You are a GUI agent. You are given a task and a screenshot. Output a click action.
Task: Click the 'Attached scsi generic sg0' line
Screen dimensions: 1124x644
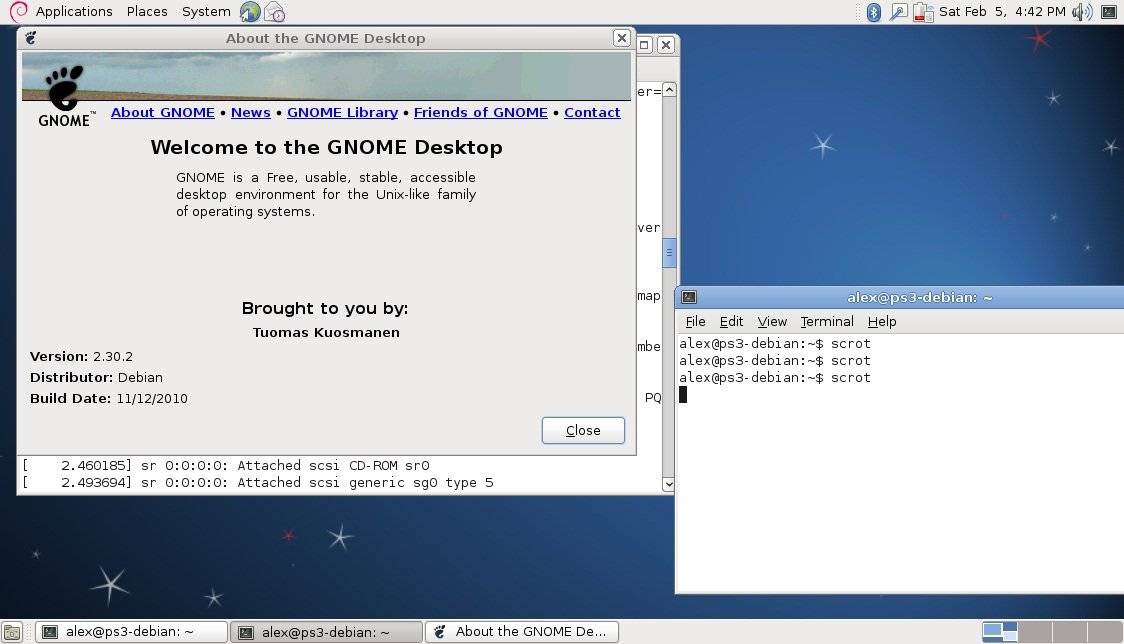[x=257, y=483]
